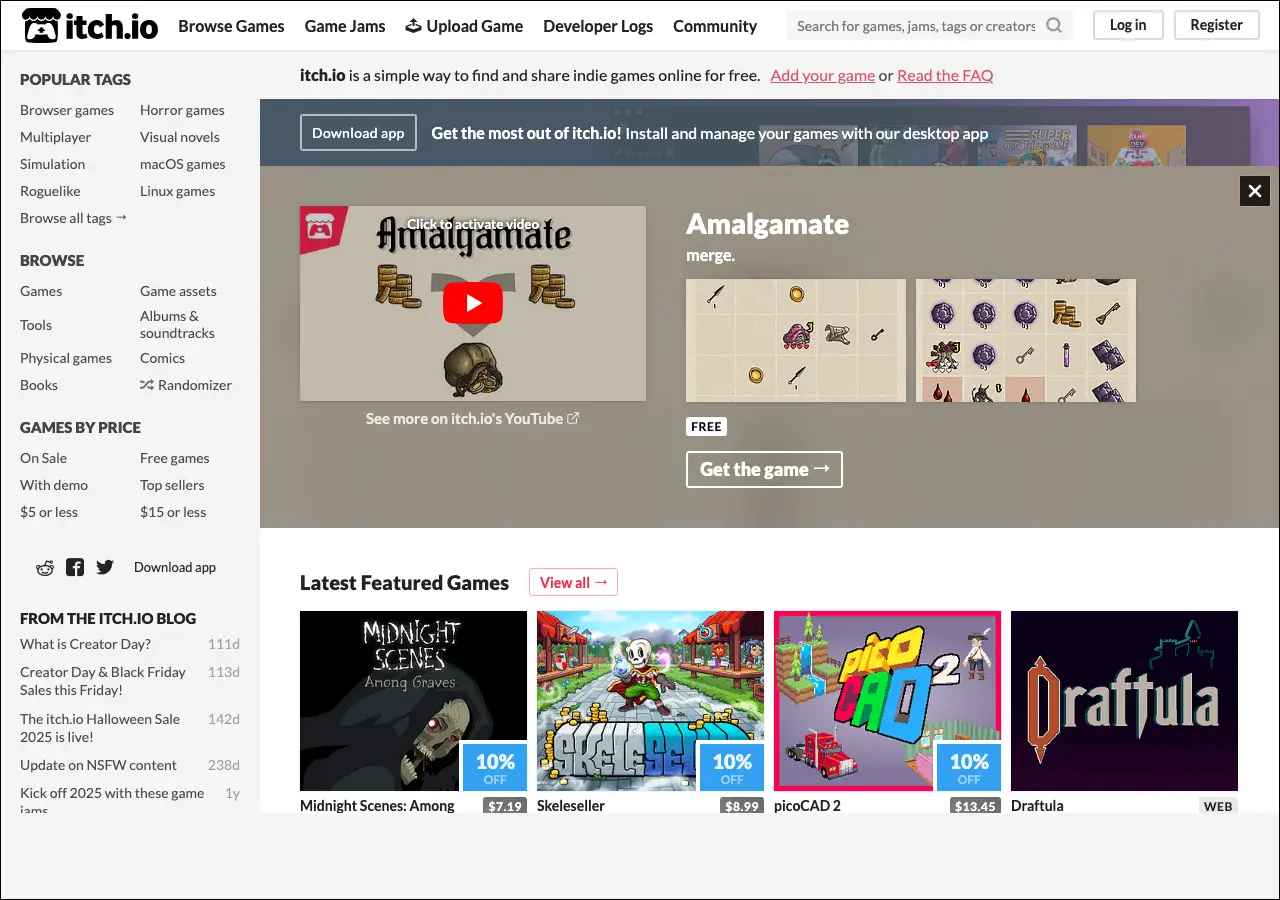
Task: Open itch.io Facebook social icon
Action: click(75, 568)
